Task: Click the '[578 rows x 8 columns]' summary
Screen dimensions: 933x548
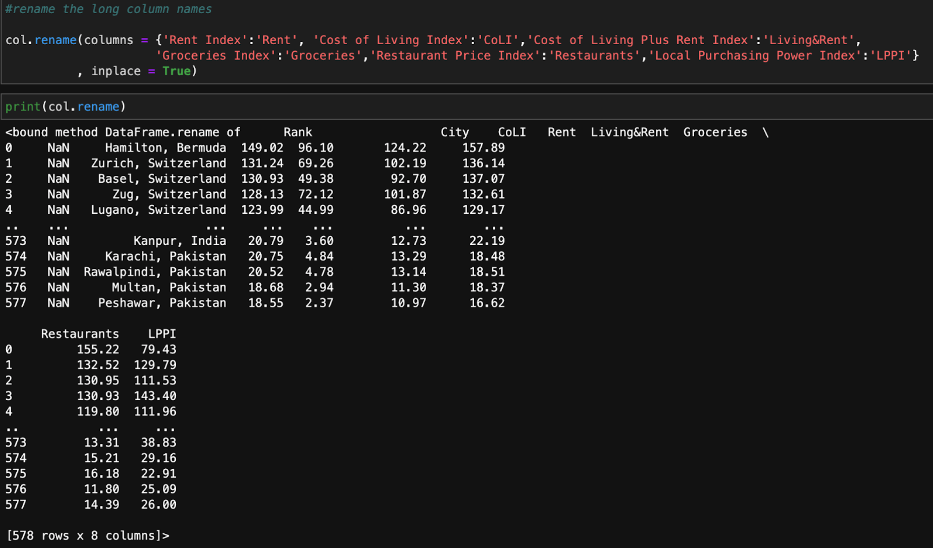Action: click(x=85, y=536)
